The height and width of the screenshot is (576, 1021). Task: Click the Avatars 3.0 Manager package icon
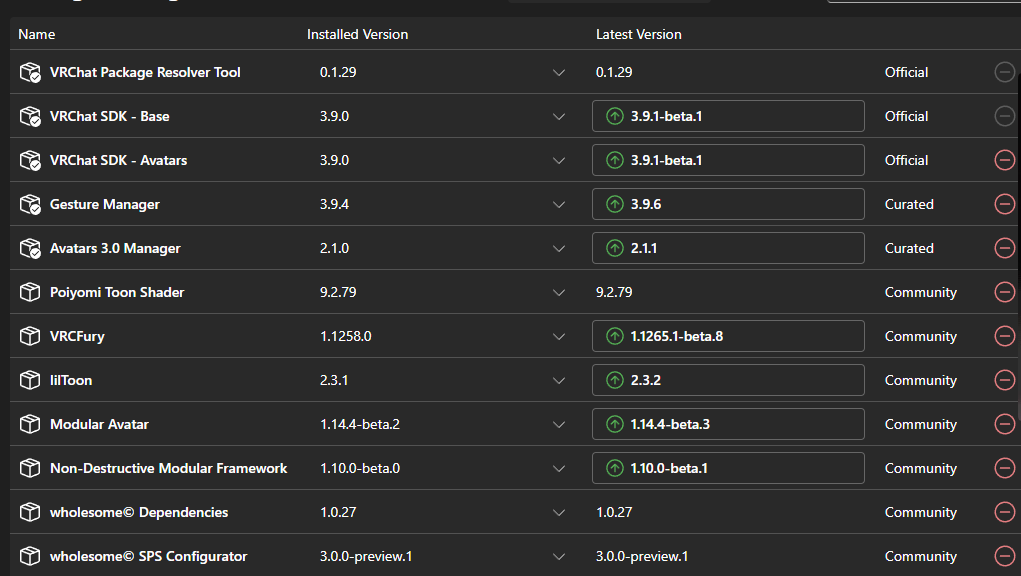click(30, 248)
